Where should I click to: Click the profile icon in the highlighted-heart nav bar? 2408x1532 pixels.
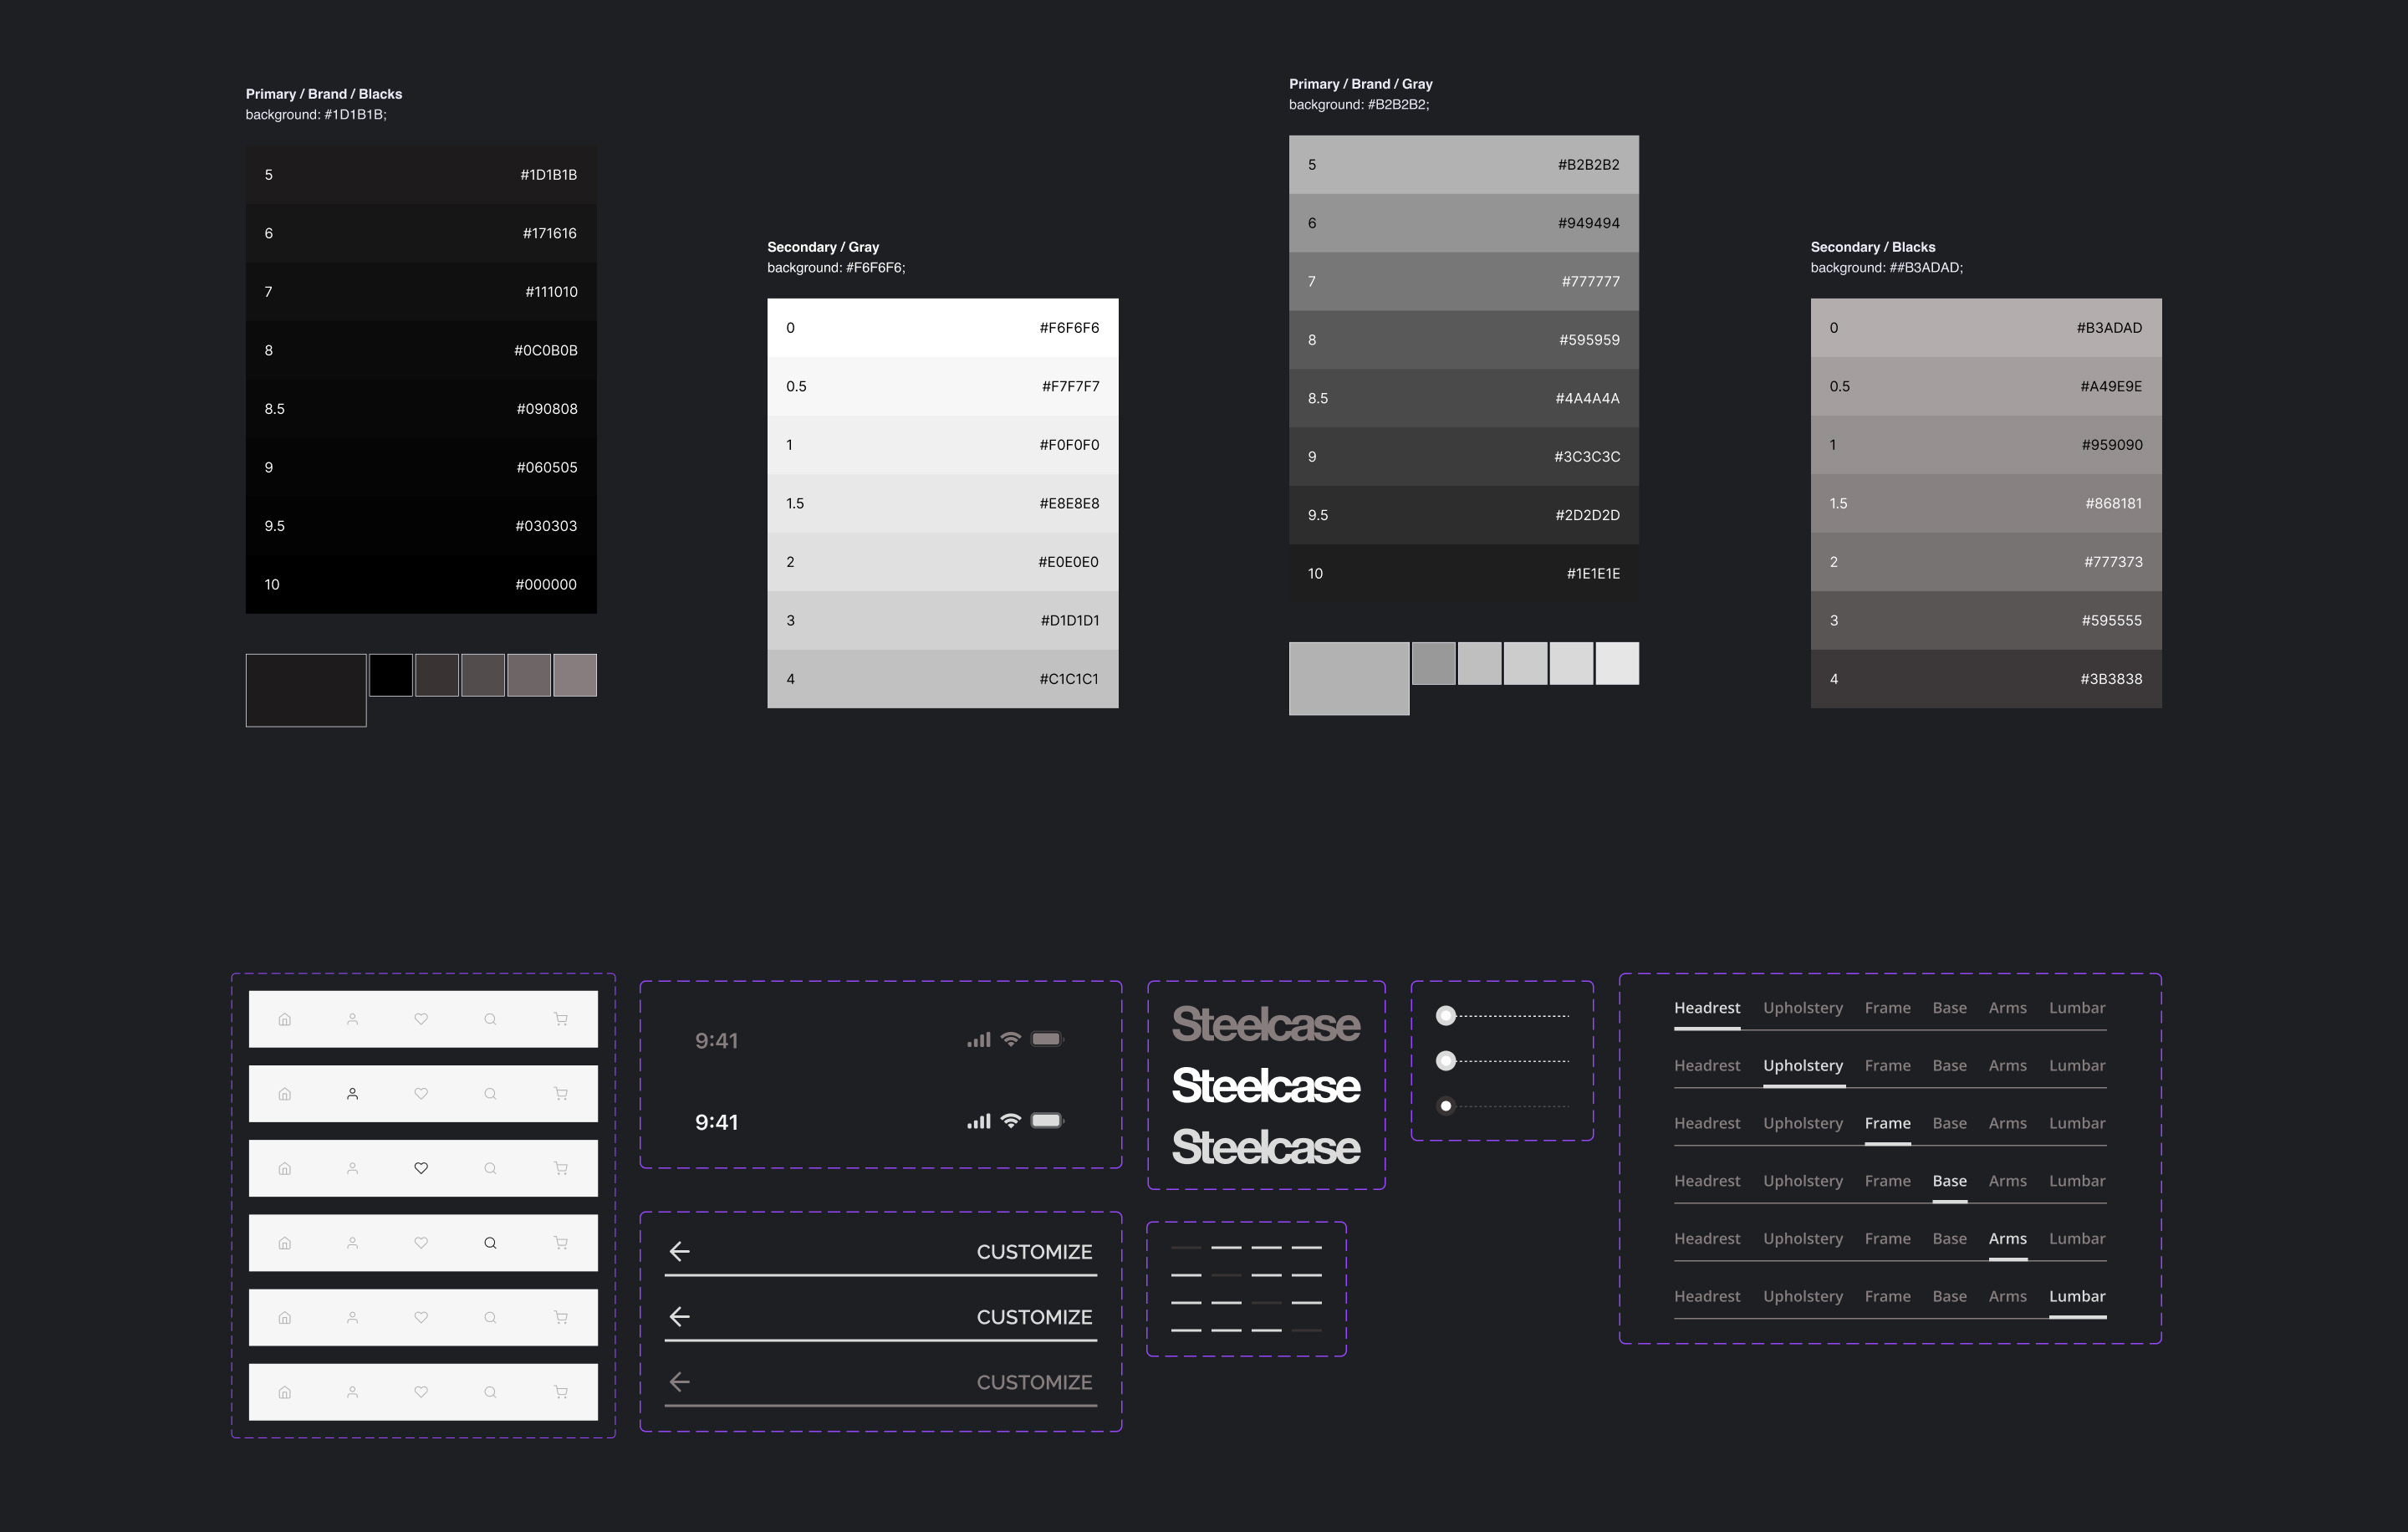click(x=352, y=1168)
